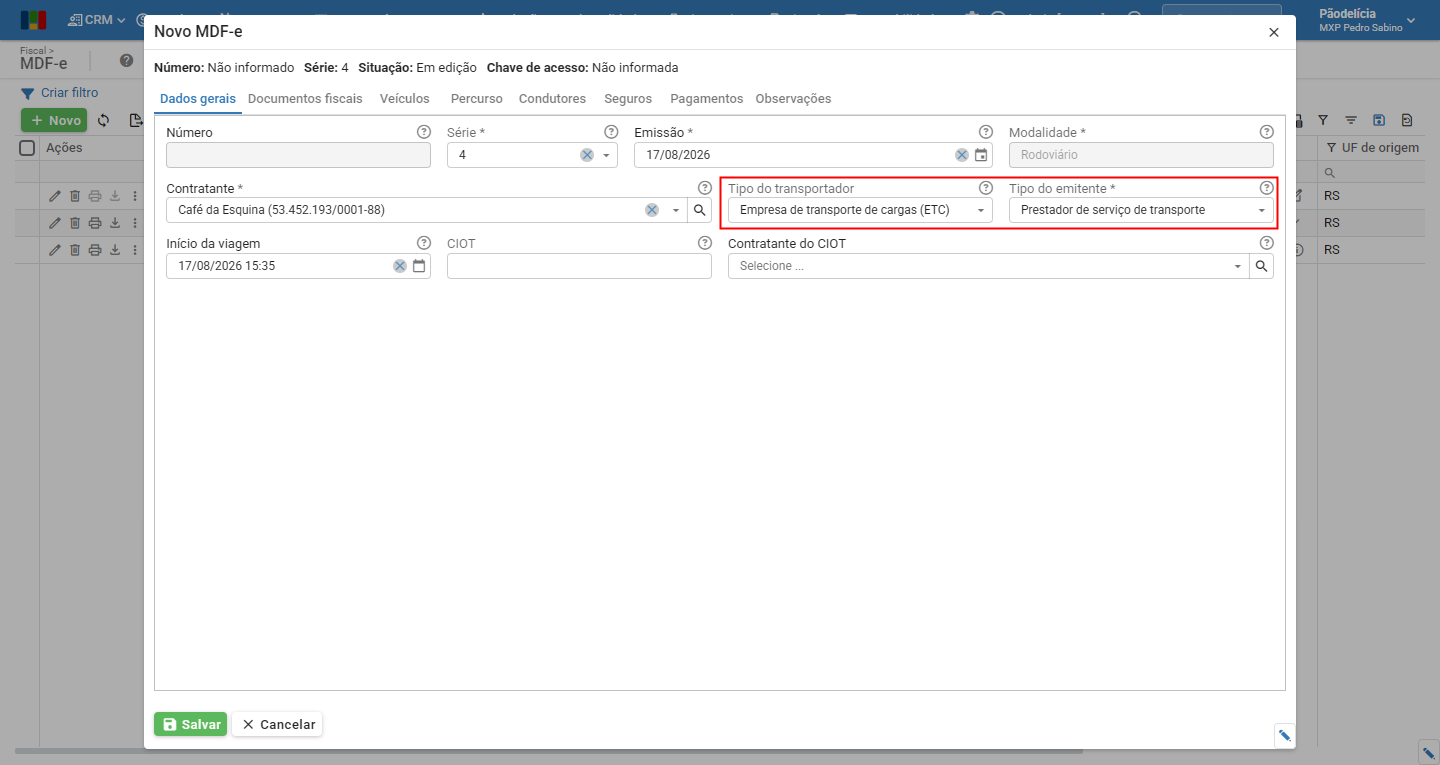Click magnifier next to Contratante do CIOT
The image size is (1440, 765).
click(x=1262, y=266)
